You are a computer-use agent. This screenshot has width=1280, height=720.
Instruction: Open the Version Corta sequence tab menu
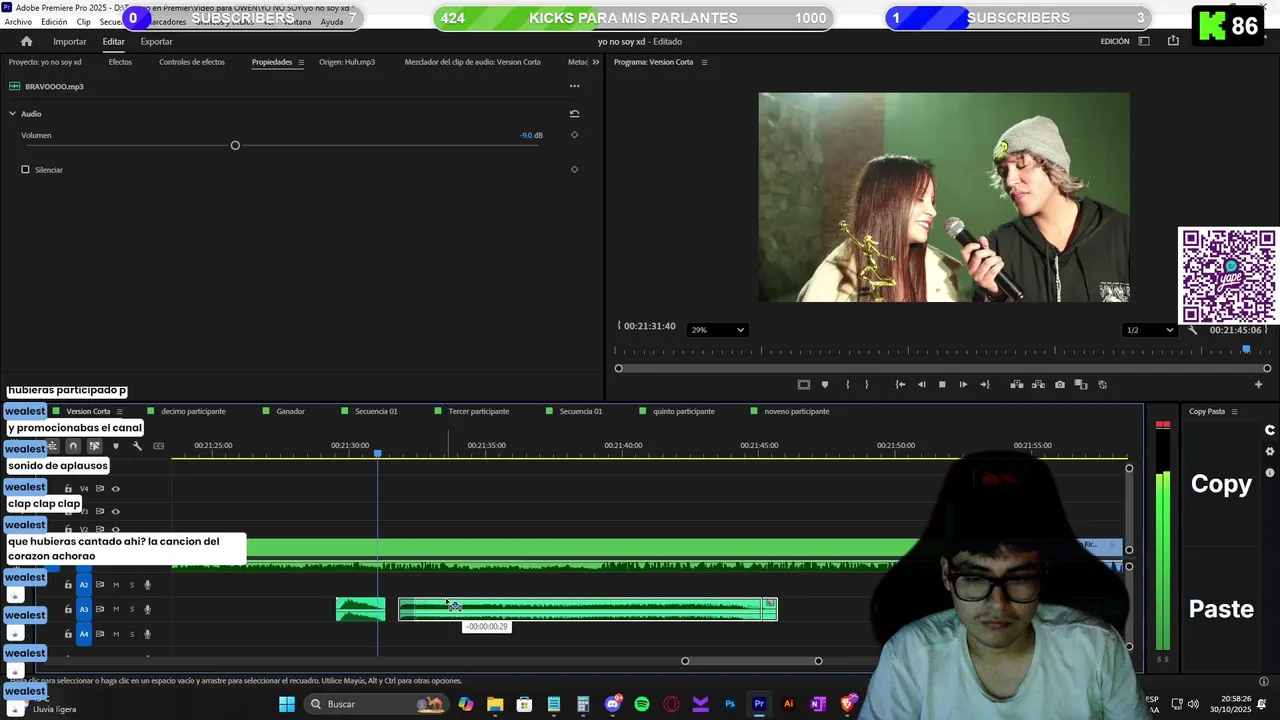point(120,411)
